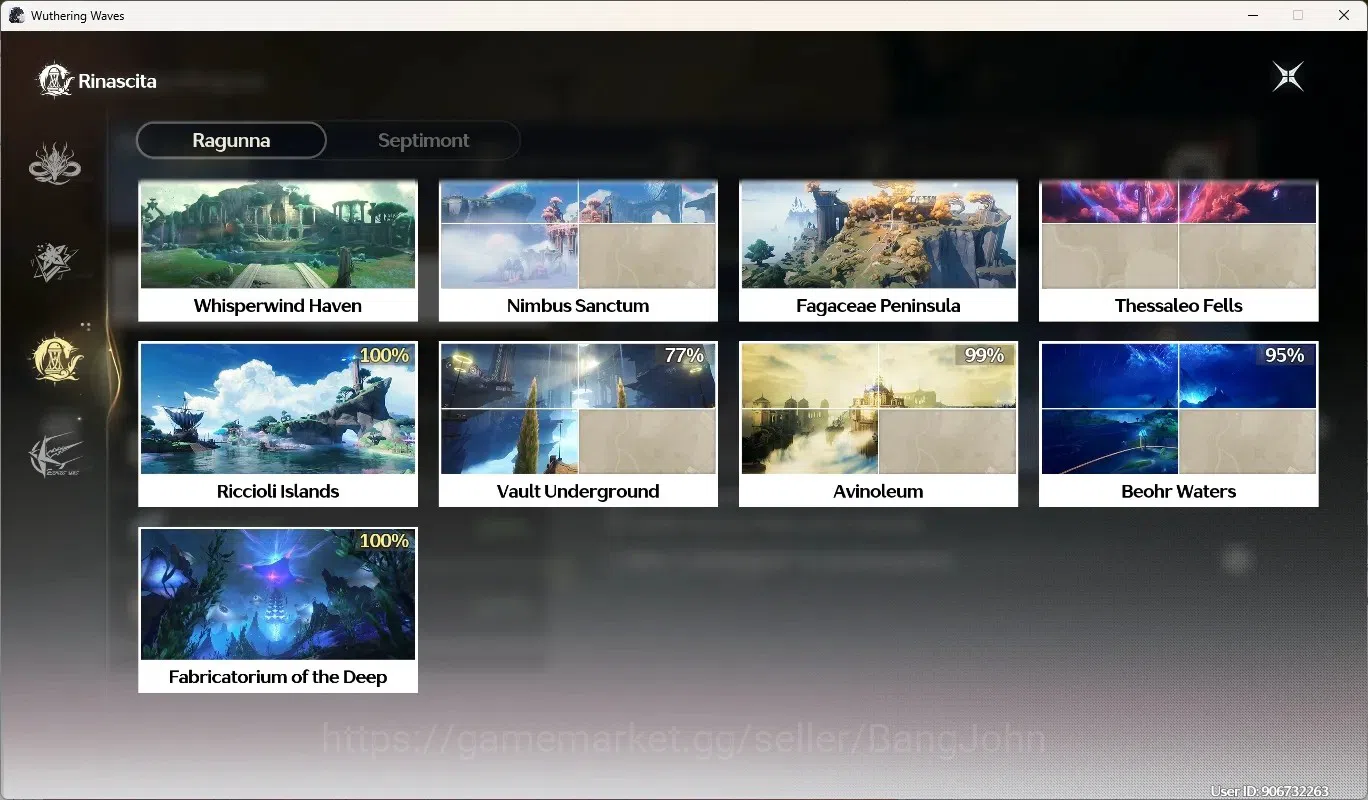Open the Whisperwind Haven area card
This screenshot has height=800, width=1368.
pos(278,251)
